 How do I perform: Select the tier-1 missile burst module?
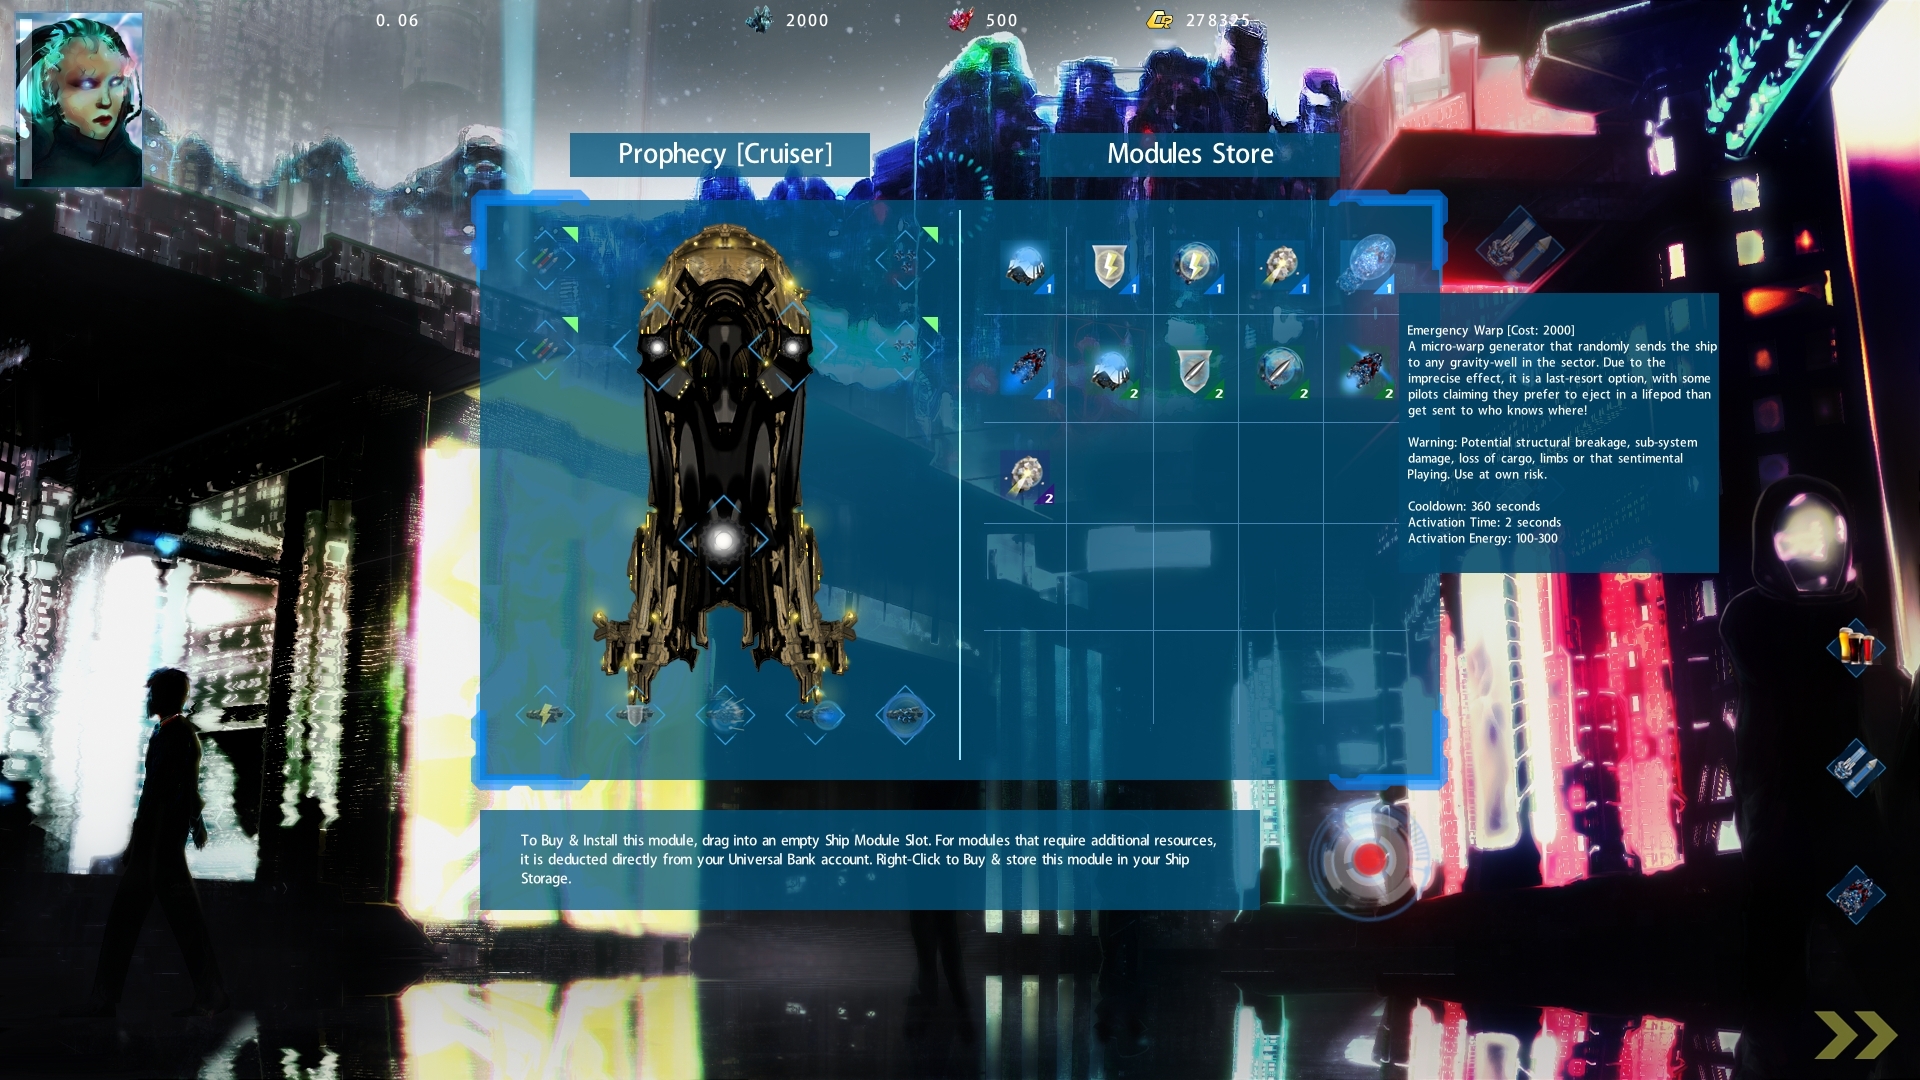1281,263
